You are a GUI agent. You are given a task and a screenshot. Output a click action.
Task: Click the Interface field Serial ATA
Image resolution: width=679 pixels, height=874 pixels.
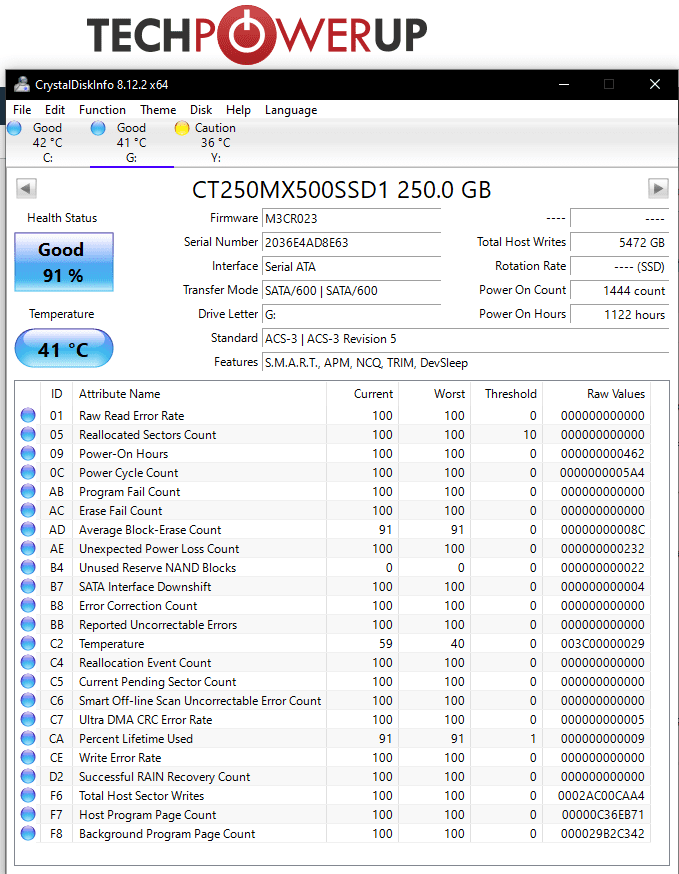click(x=351, y=266)
